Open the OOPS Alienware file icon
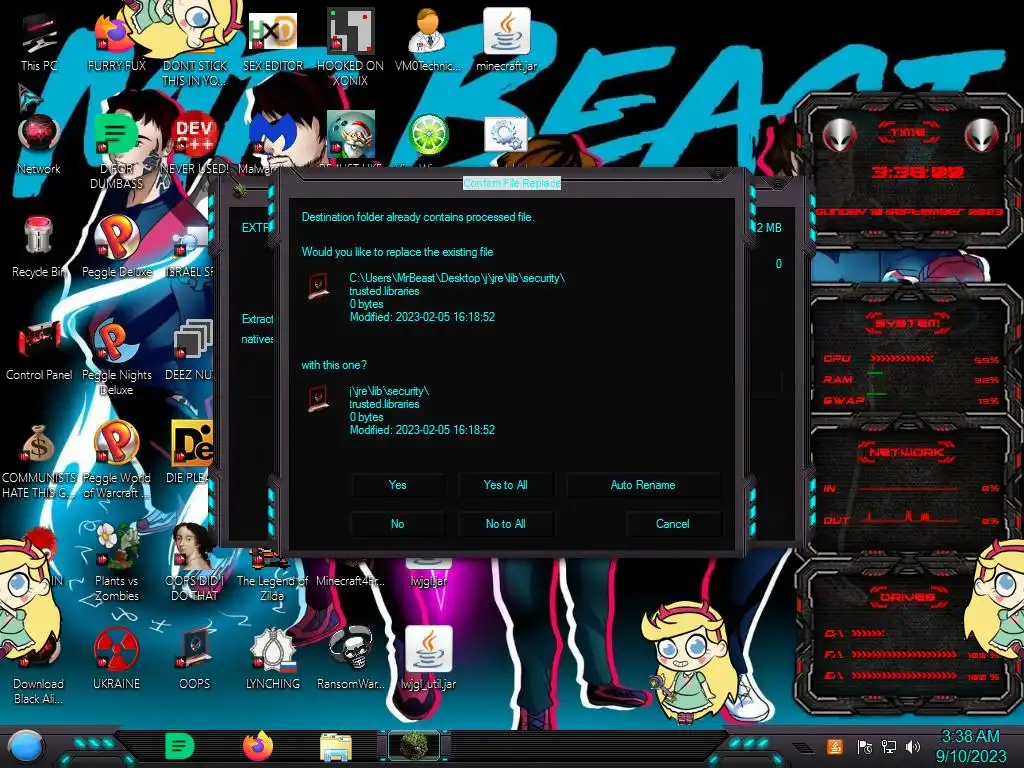The height and width of the screenshot is (768, 1024). (194, 658)
